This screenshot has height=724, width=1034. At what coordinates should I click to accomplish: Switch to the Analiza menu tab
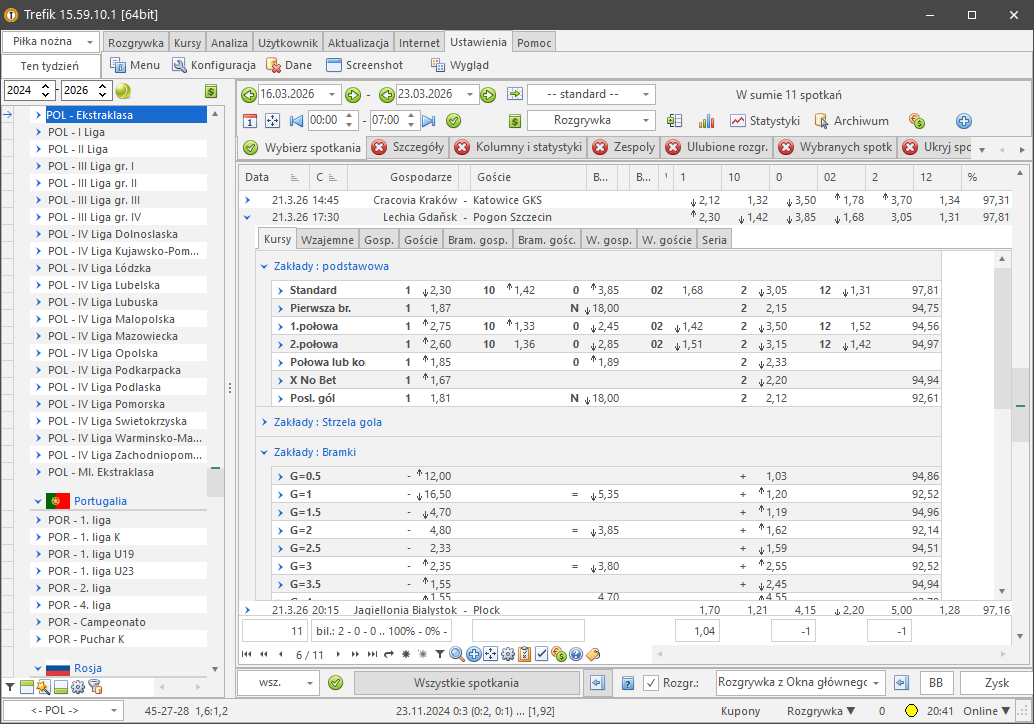[x=230, y=43]
